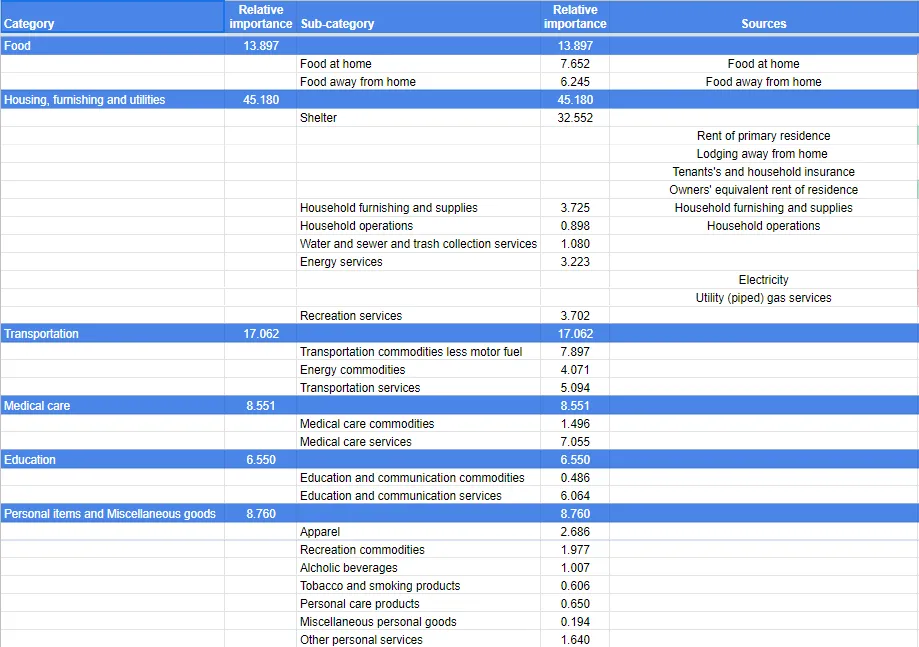919x647 pixels.
Task: Click 'Education and communication services' cell
Action: (418, 496)
